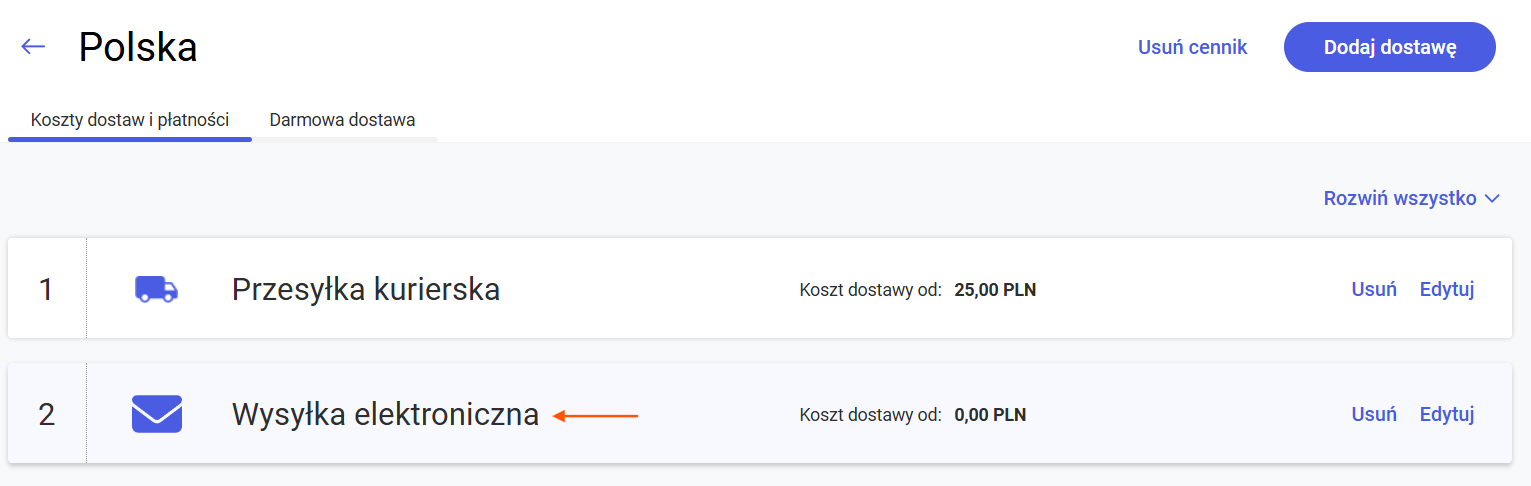Edit the Przesyłka kurierska delivery
1531x486 pixels.
click(1447, 290)
